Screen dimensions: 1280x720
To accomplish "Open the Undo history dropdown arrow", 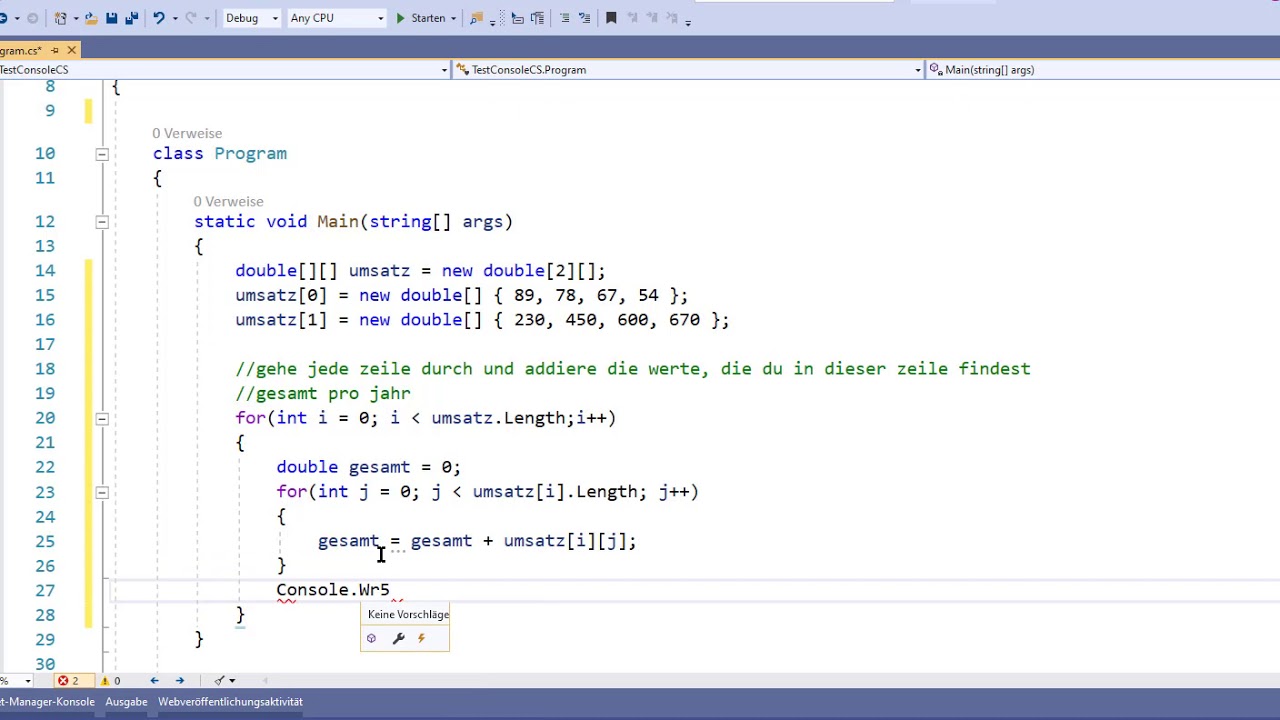I will pyautogui.click(x=175, y=18).
